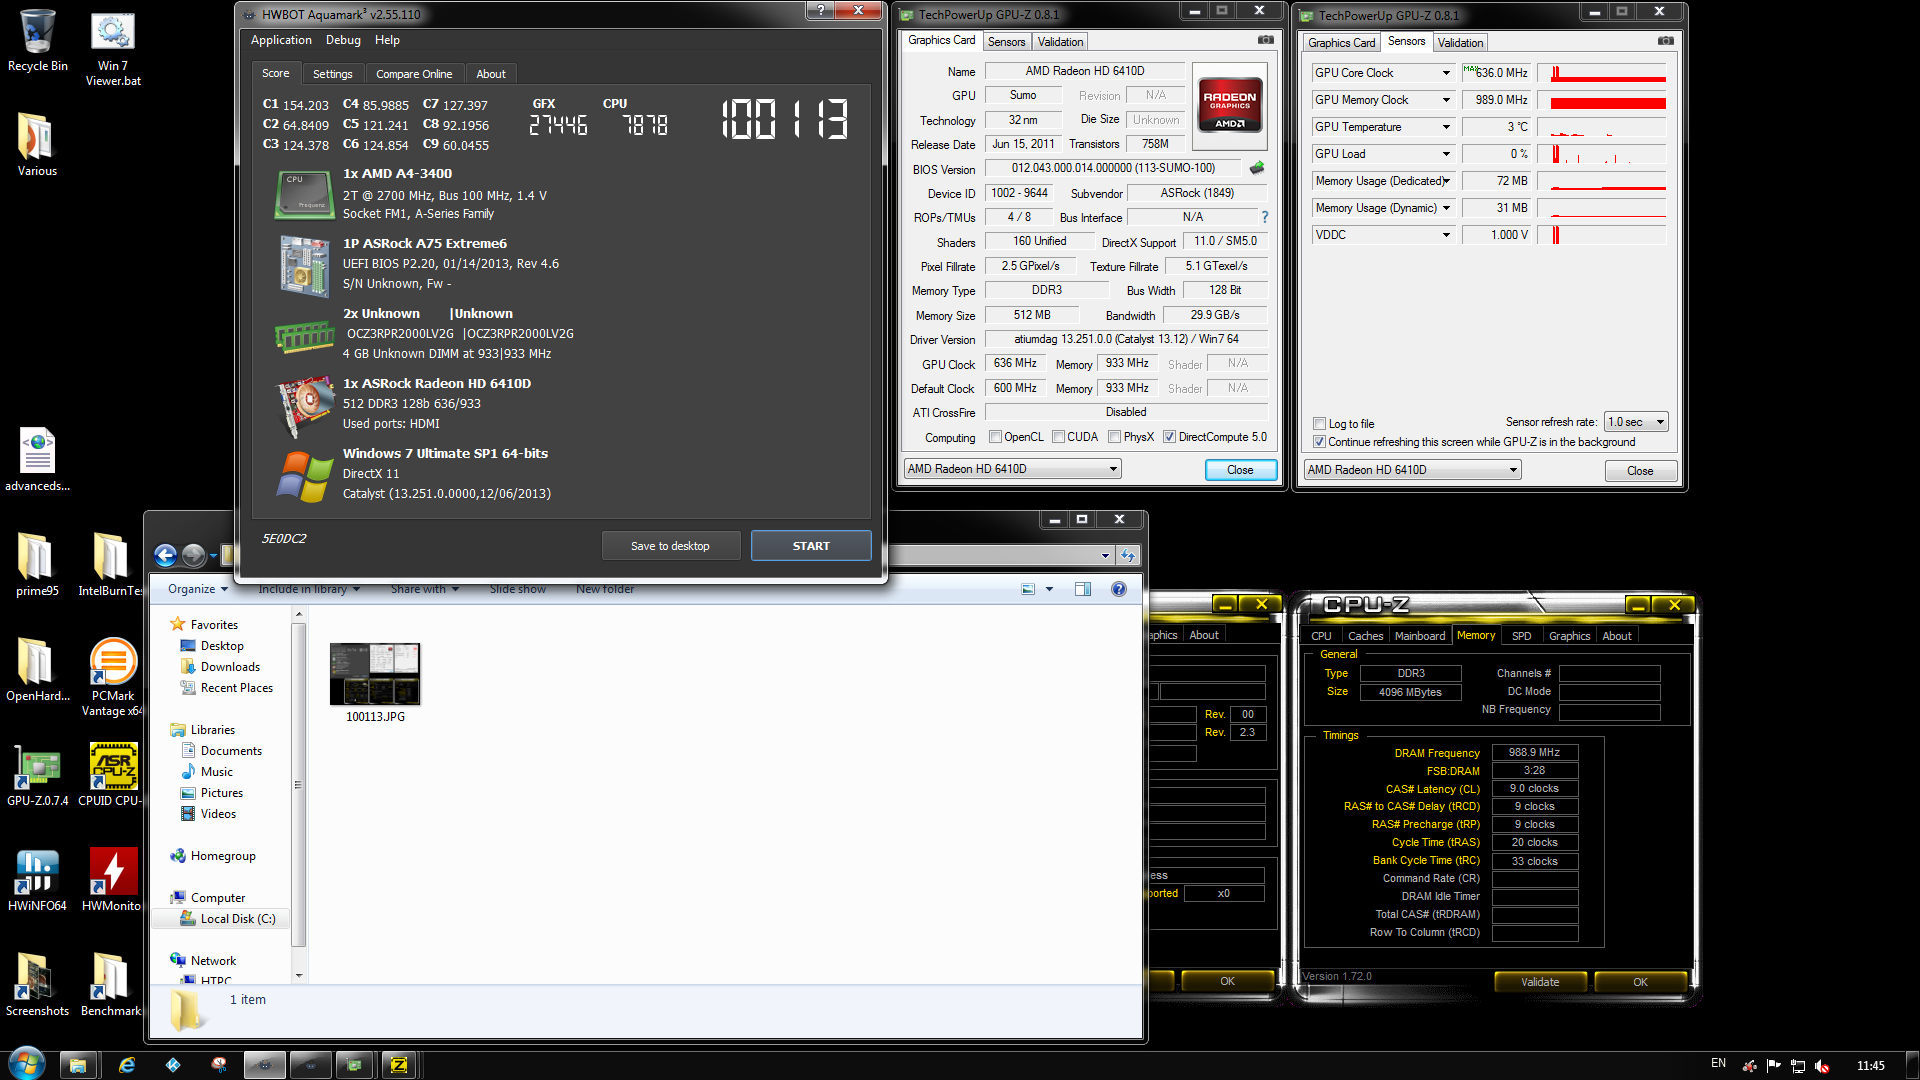The image size is (1920, 1080).
Task: Toggle the Explorer preview pane icon
Action: (1083, 589)
